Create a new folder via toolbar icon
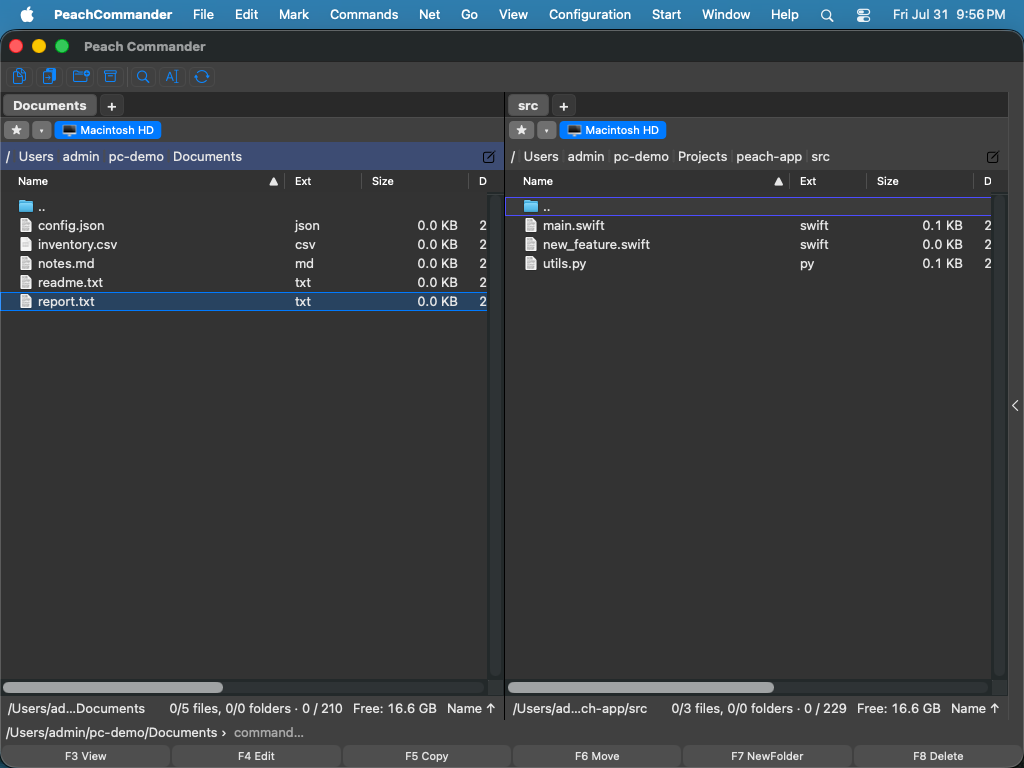Screen dimensions: 1024x768 80,76
